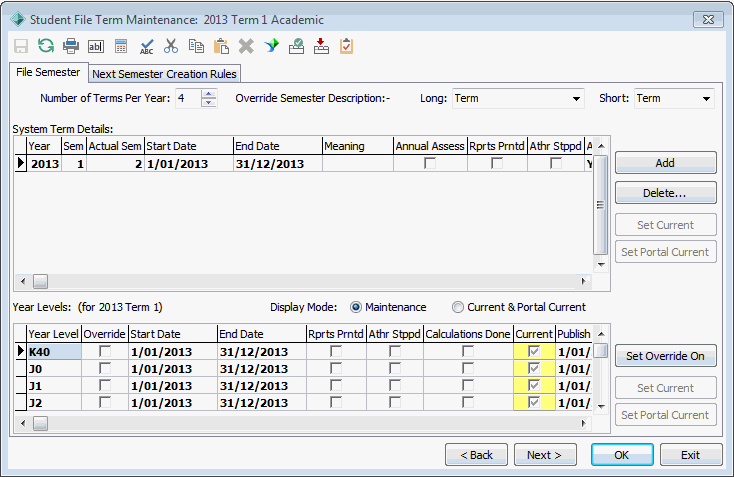Click the Cut scissors icon
734x477 pixels.
pos(171,46)
